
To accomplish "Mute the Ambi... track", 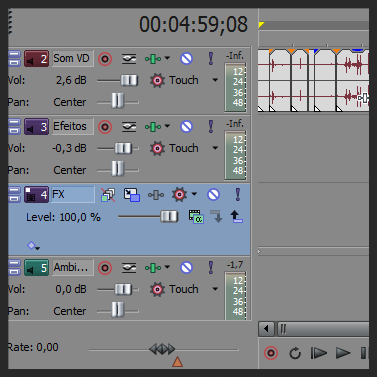I will point(187,268).
